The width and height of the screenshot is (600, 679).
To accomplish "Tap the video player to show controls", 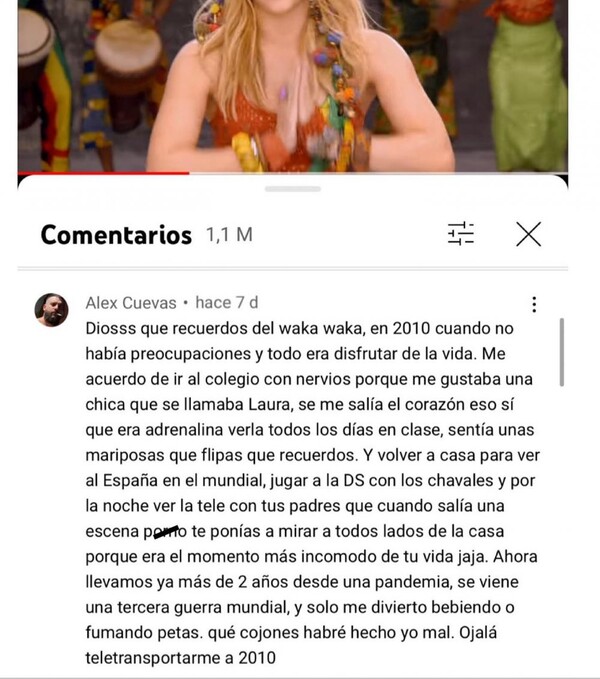I will [293, 86].
